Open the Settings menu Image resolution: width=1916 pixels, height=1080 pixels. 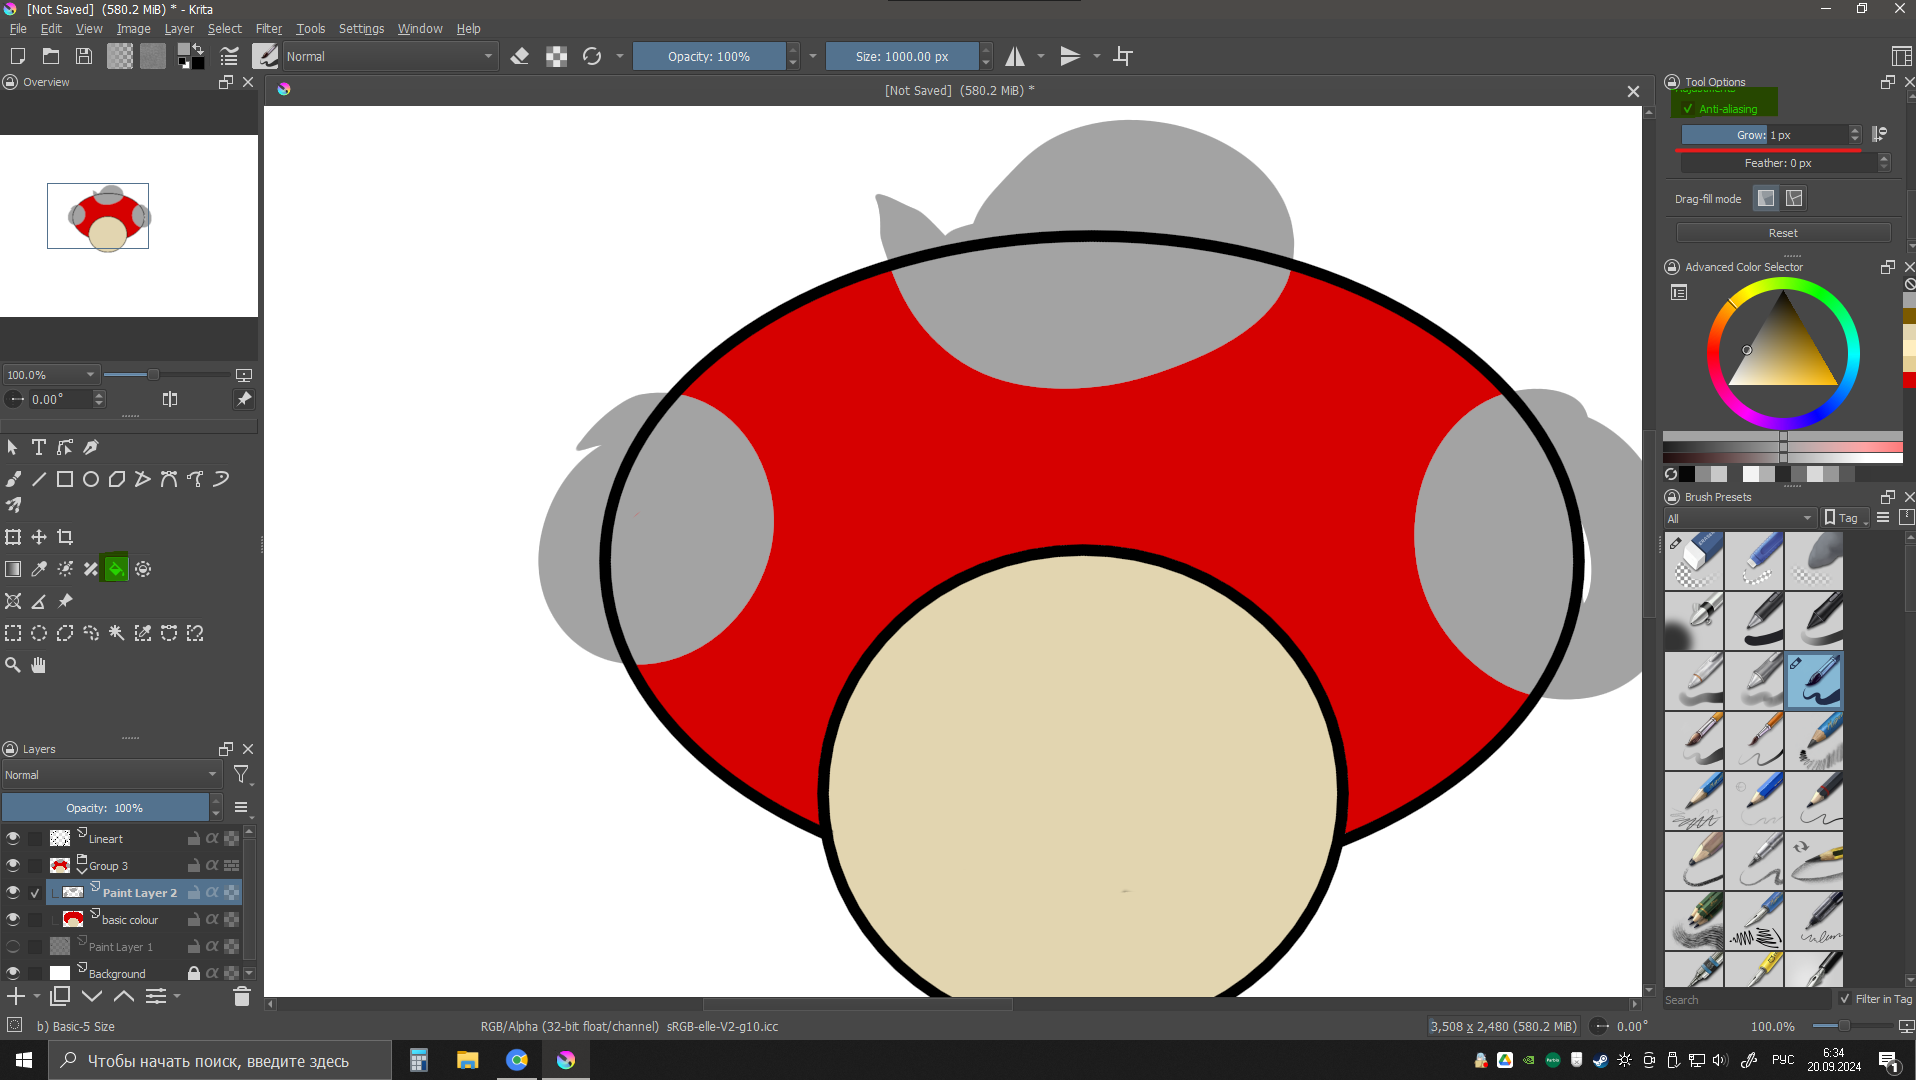click(361, 29)
